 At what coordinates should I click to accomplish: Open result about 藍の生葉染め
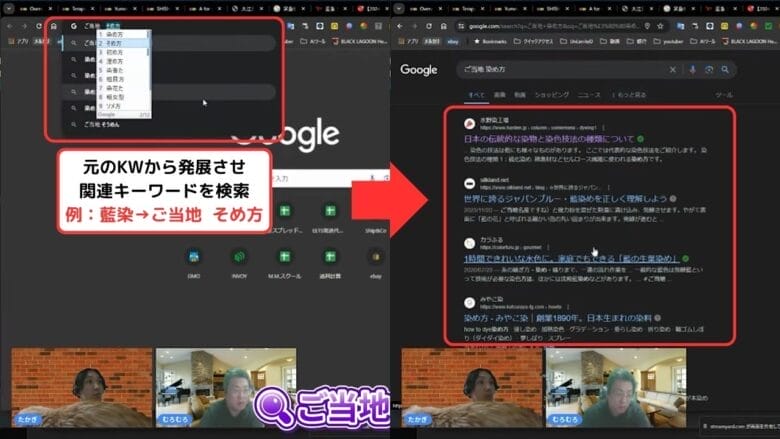click(x=572, y=259)
